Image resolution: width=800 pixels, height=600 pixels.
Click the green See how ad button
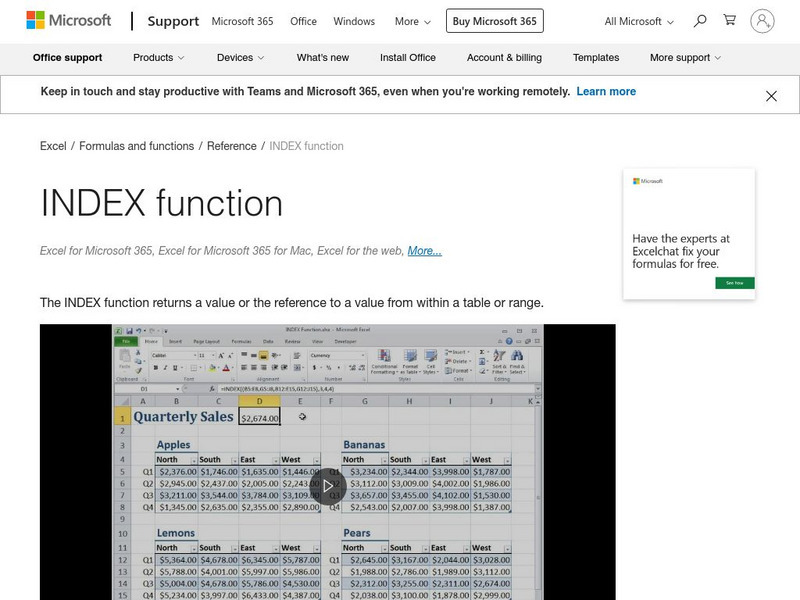tap(735, 283)
